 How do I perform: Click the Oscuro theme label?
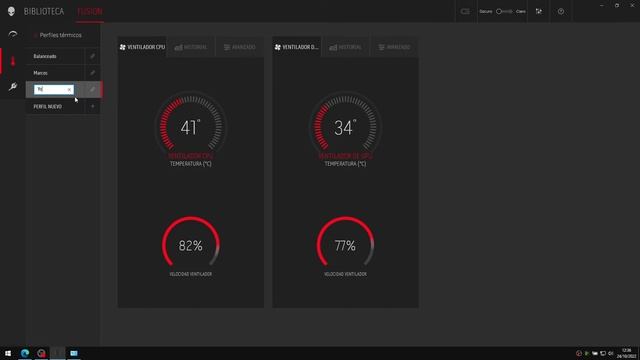pos(486,11)
